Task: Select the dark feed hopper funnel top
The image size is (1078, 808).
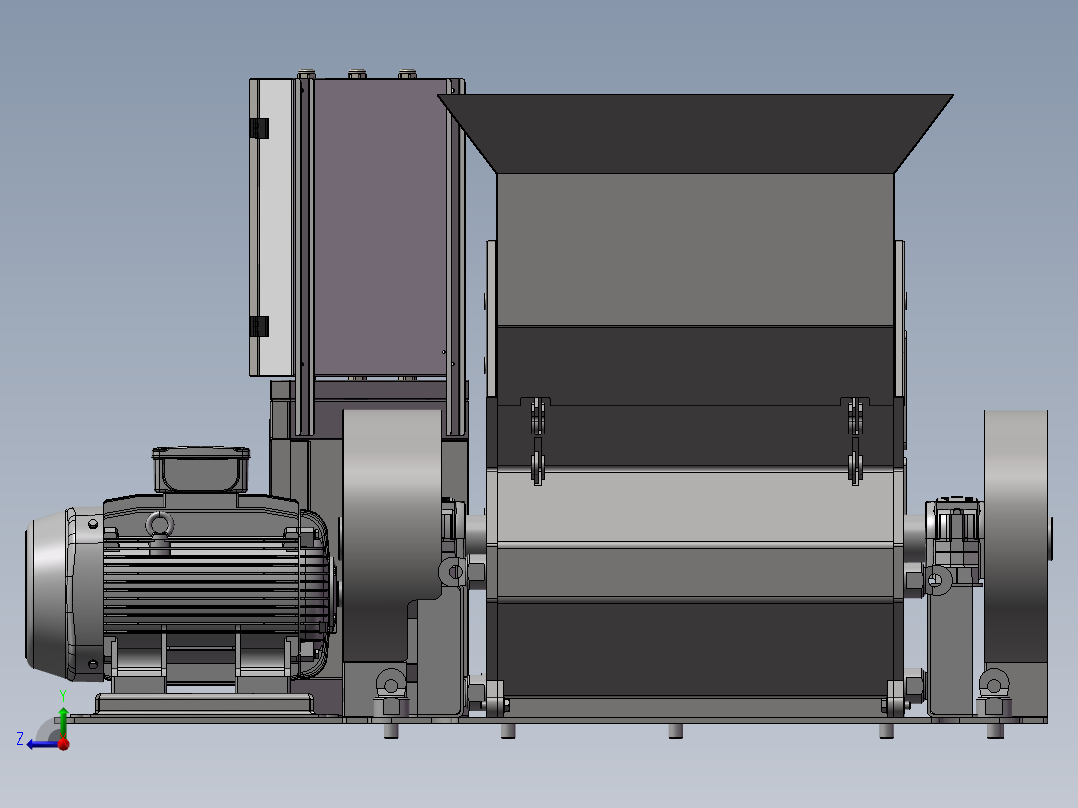Action: coord(695,133)
